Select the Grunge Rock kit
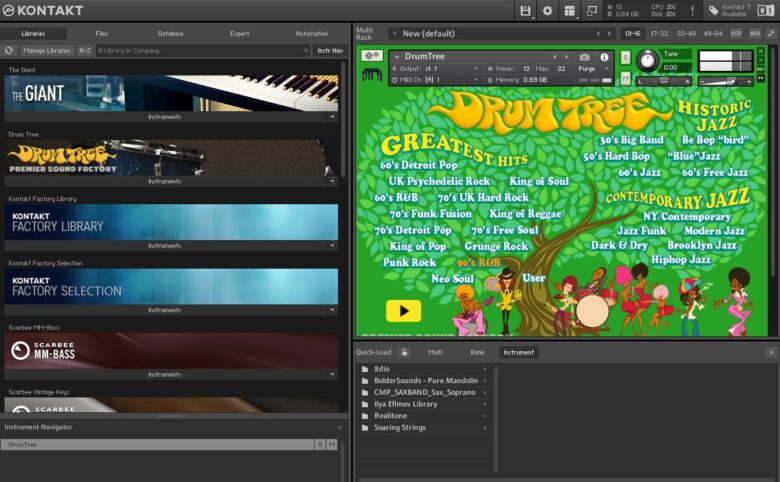780x482 pixels. [x=496, y=246]
